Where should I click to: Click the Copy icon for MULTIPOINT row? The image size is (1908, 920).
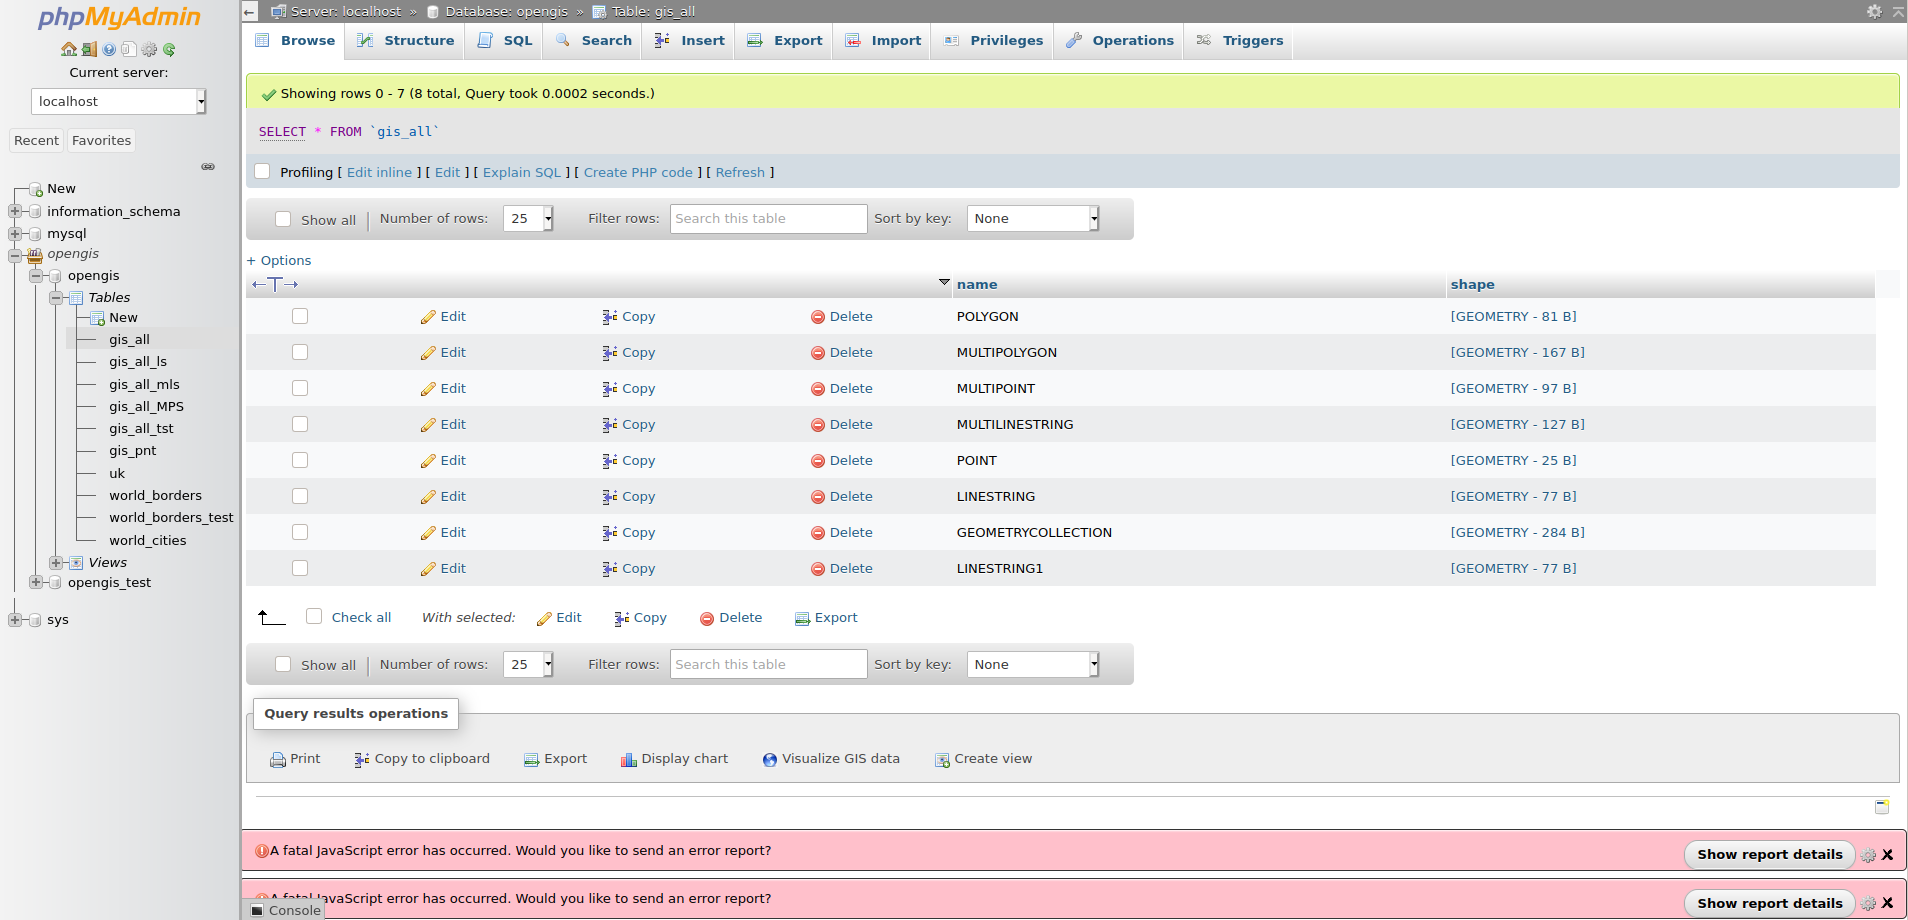click(610, 389)
